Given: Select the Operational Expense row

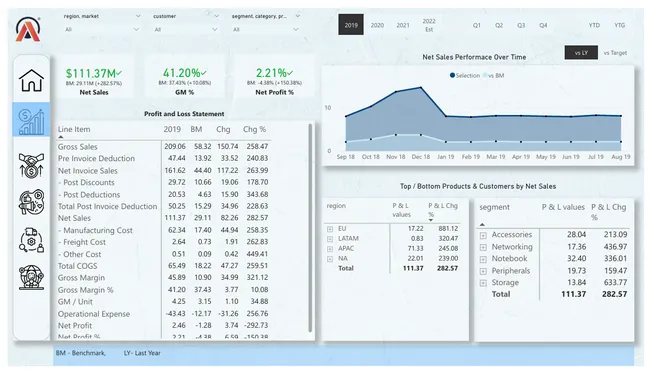Looking at the screenshot, I should 163,314.
